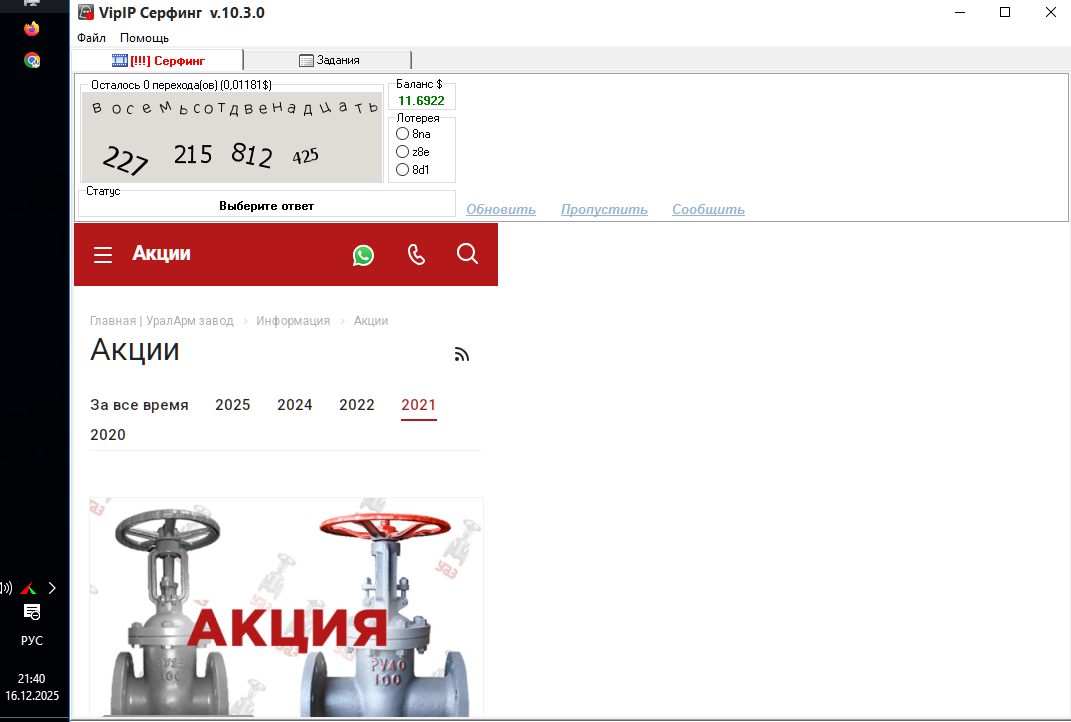Click the Пропустить link
1071x722 pixels.
604,209
